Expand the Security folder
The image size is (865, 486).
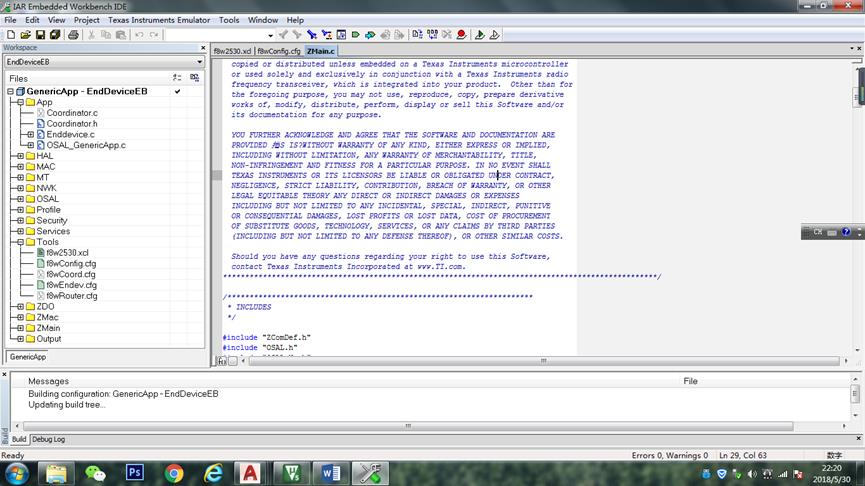(20, 220)
